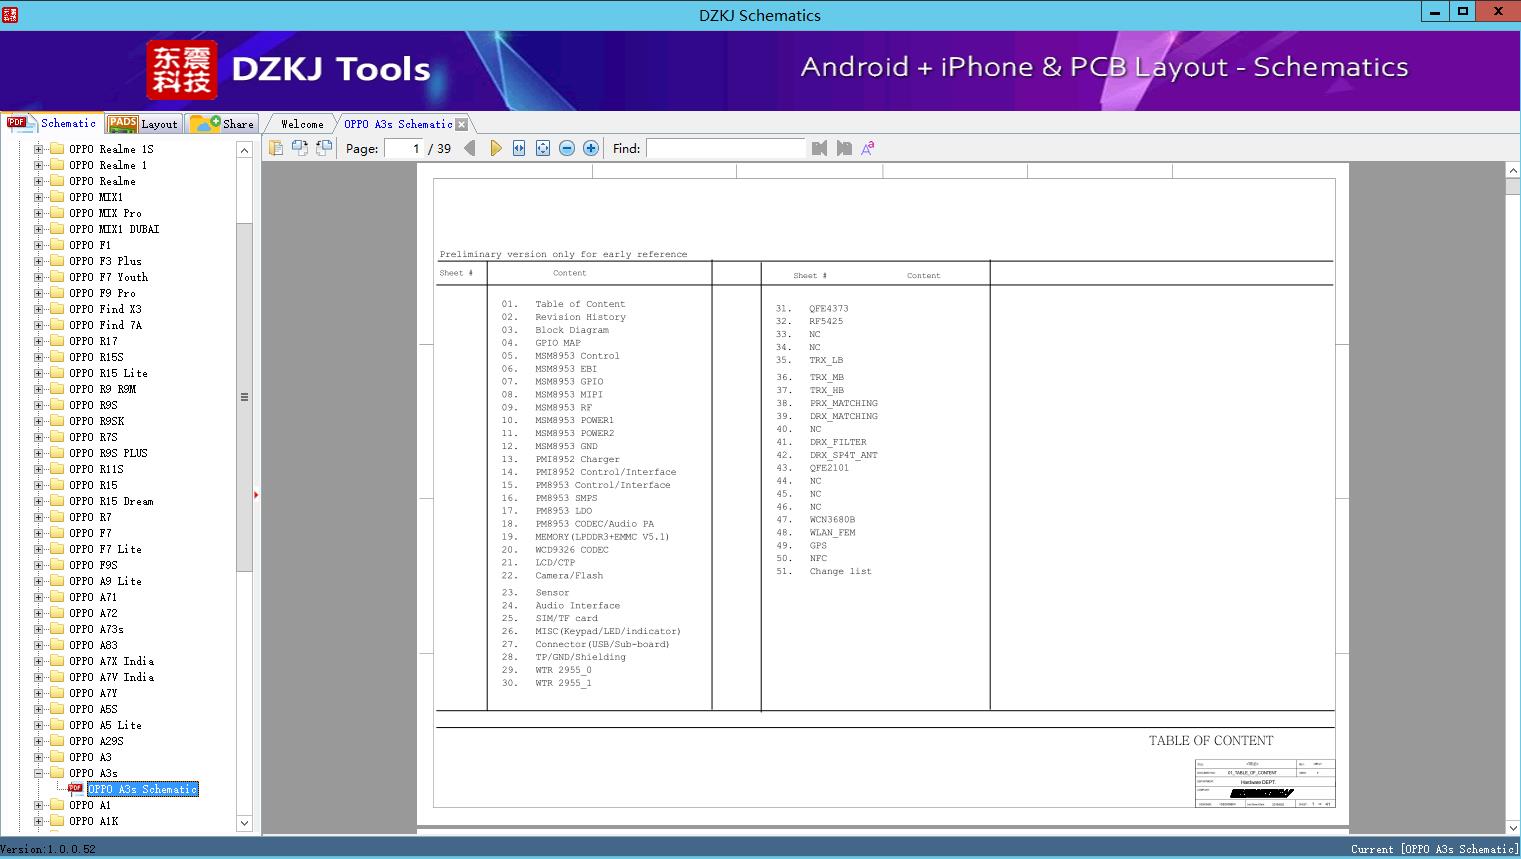
Task: Click the folder icon of OPPO A3s
Action: click(x=57, y=773)
